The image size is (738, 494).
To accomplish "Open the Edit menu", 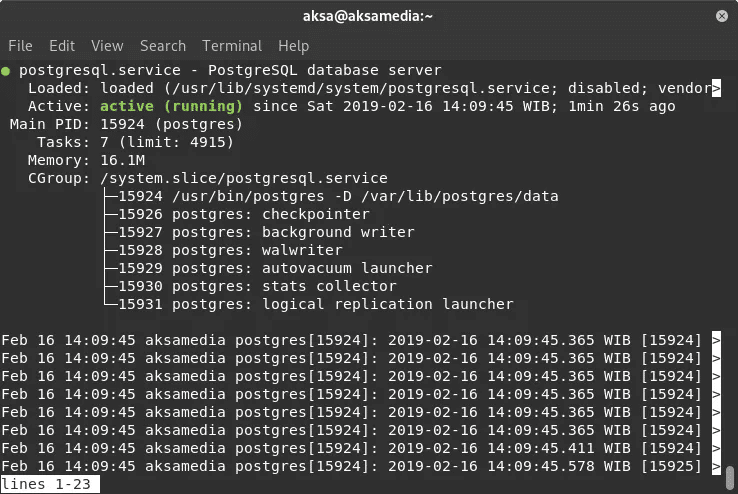I will pos(62,46).
